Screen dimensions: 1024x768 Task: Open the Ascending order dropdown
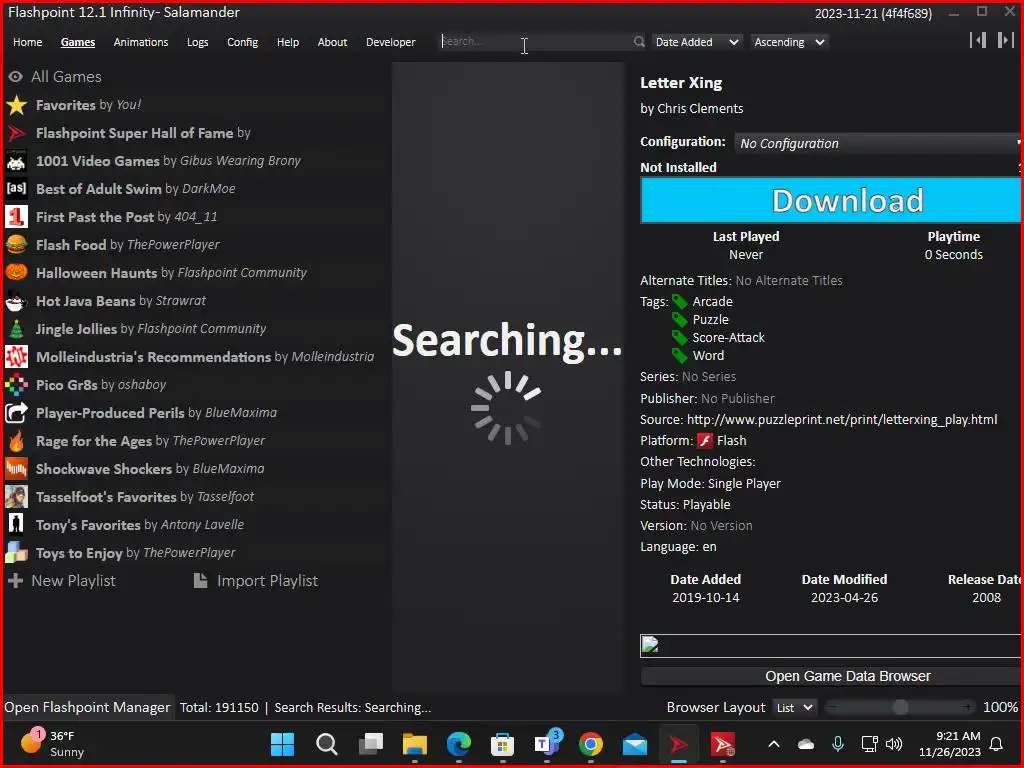tap(790, 42)
